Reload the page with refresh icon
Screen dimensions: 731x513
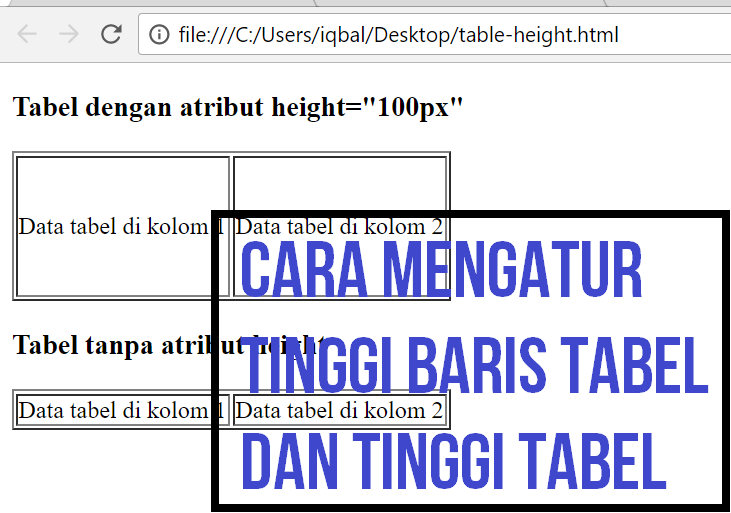pos(111,34)
